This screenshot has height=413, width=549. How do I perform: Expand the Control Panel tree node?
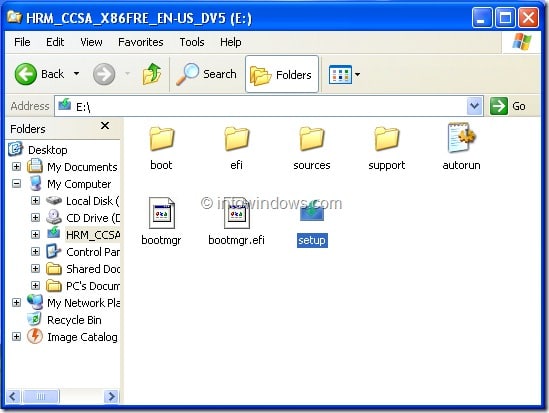[35, 251]
